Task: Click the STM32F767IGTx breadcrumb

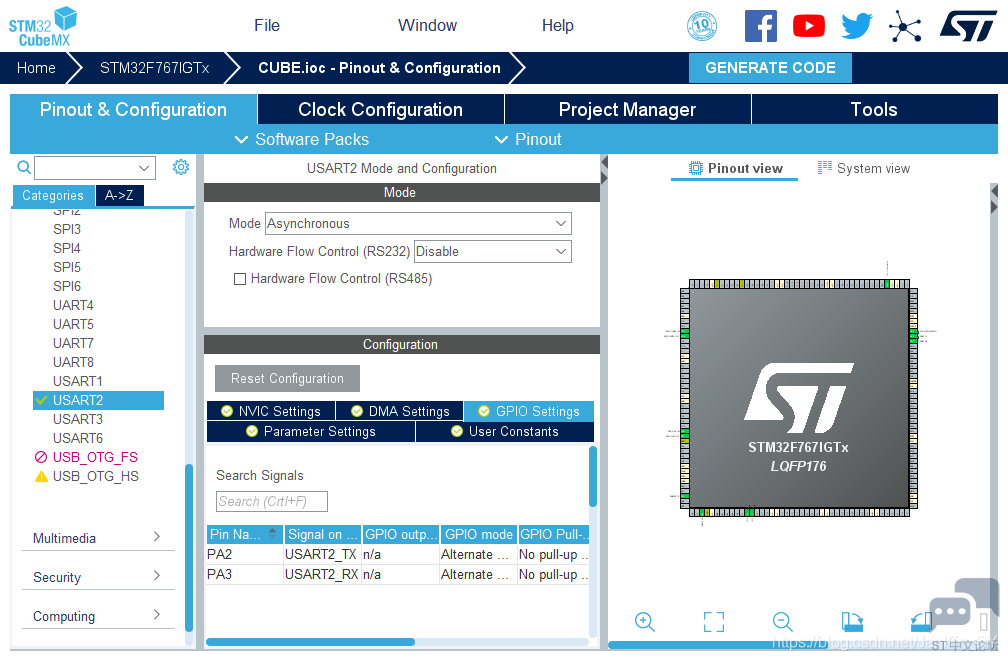Action: pyautogui.click(x=154, y=68)
